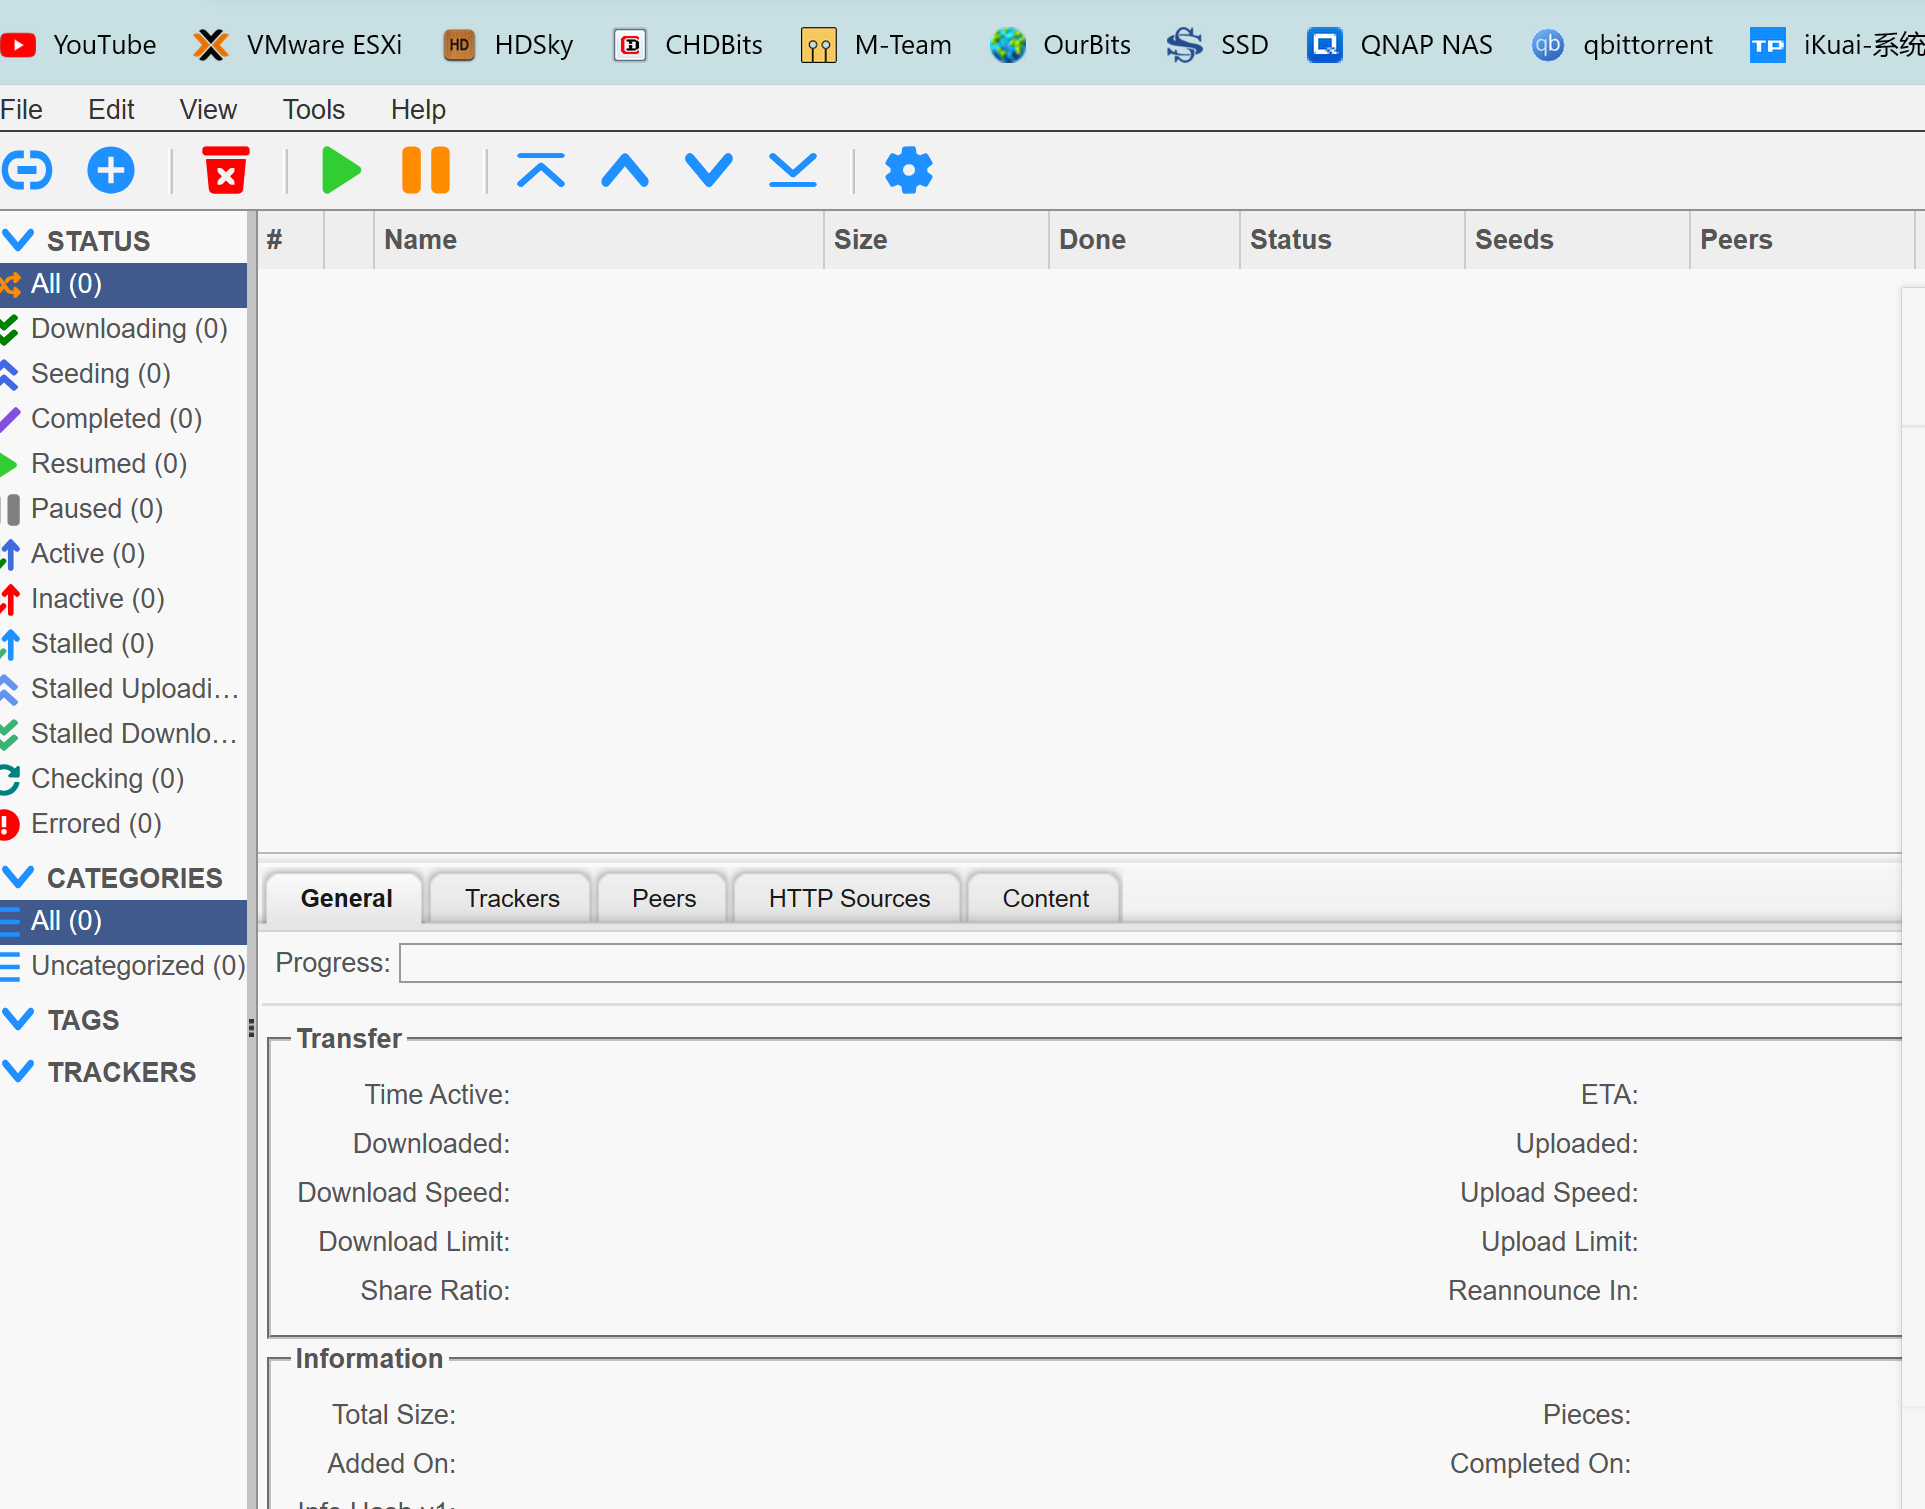Click the queue move up arrow
The width and height of the screenshot is (1925, 1509).
(625, 170)
